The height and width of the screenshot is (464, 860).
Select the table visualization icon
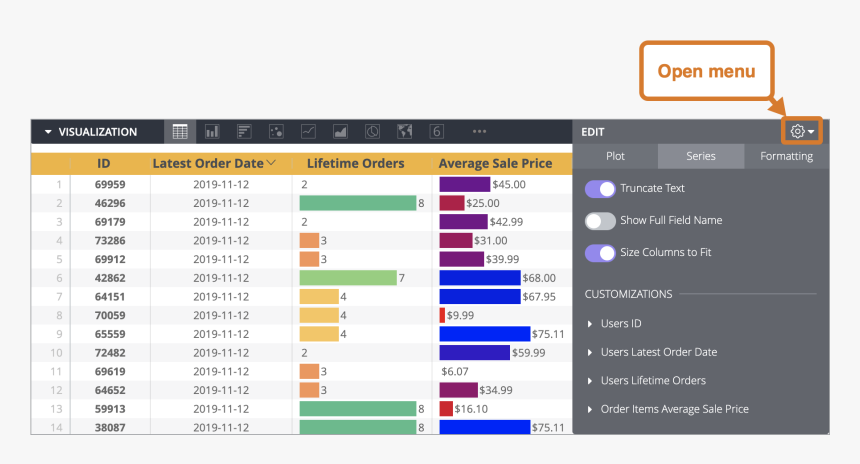tap(180, 131)
